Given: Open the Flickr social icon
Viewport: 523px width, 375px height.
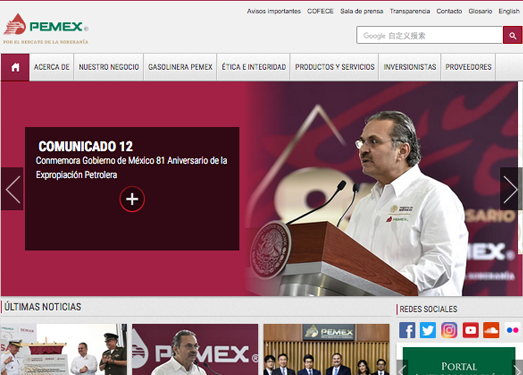Looking at the screenshot, I should (512, 330).
